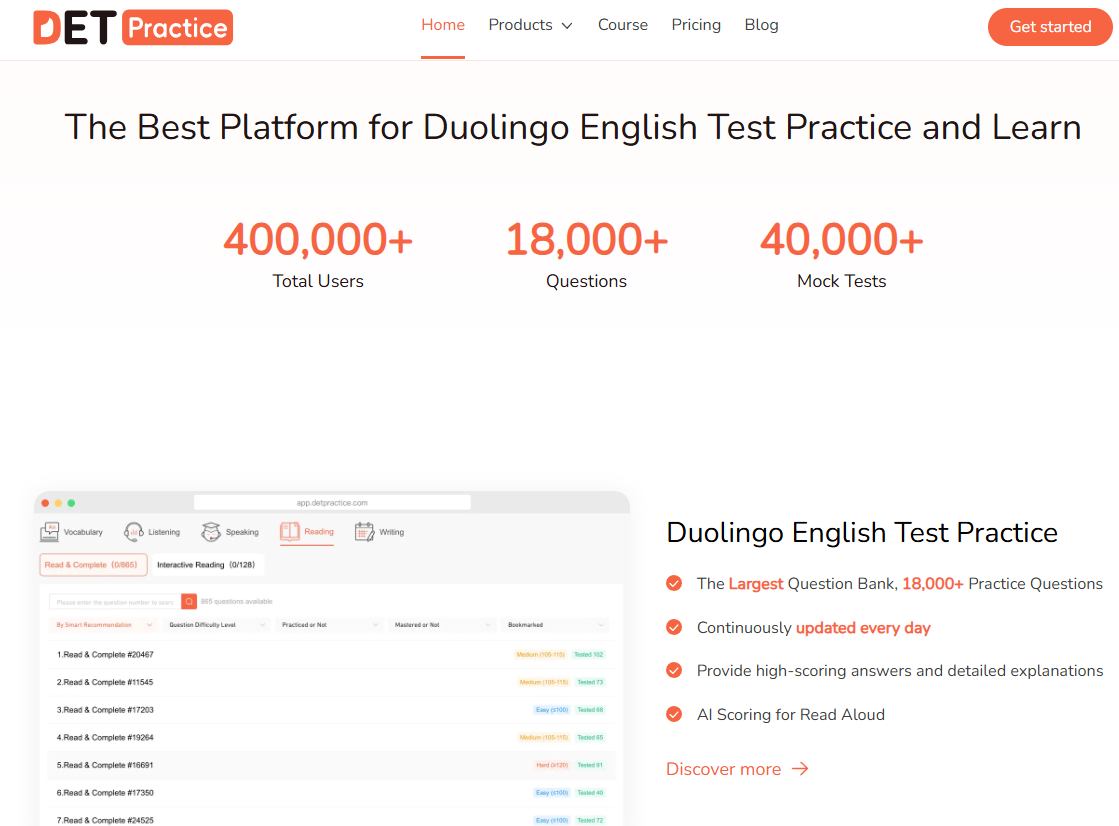The width and height of the screenshot is (1119, 826).
Task: Click the "Tested 40" tag
Action: click(x=590, y=793)
